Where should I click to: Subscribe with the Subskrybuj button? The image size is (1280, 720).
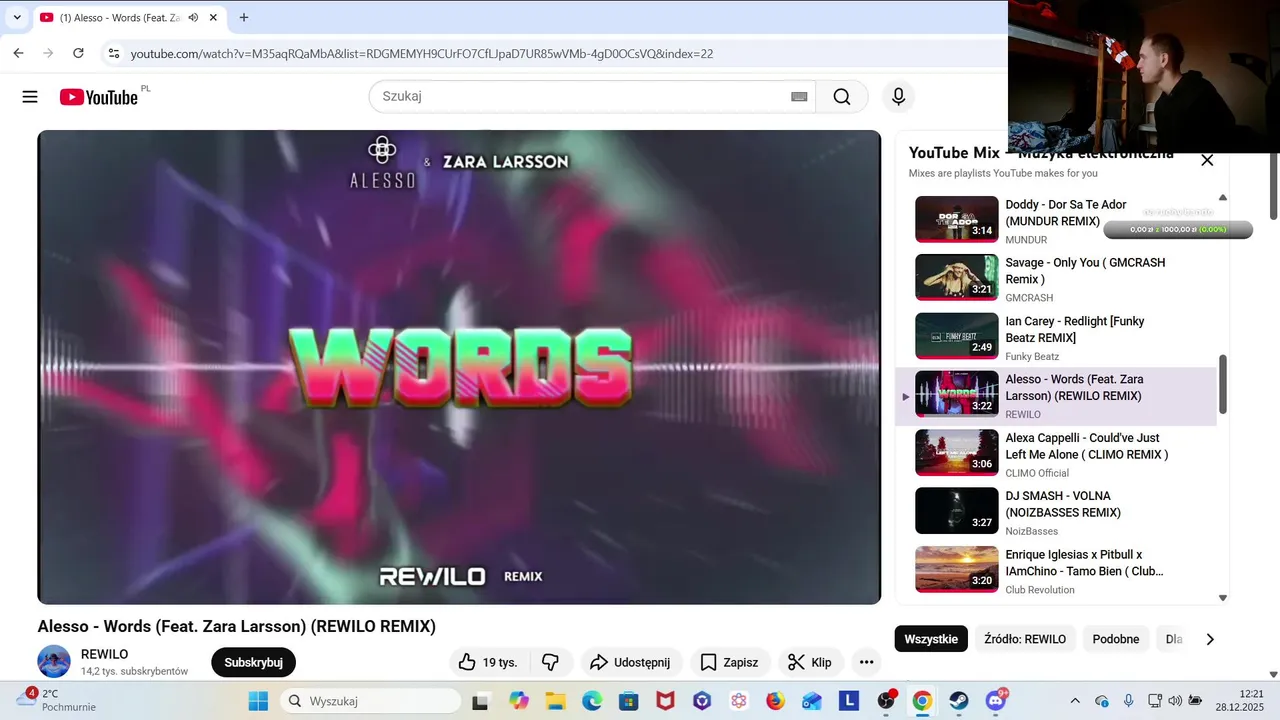[x=253, y=662]
